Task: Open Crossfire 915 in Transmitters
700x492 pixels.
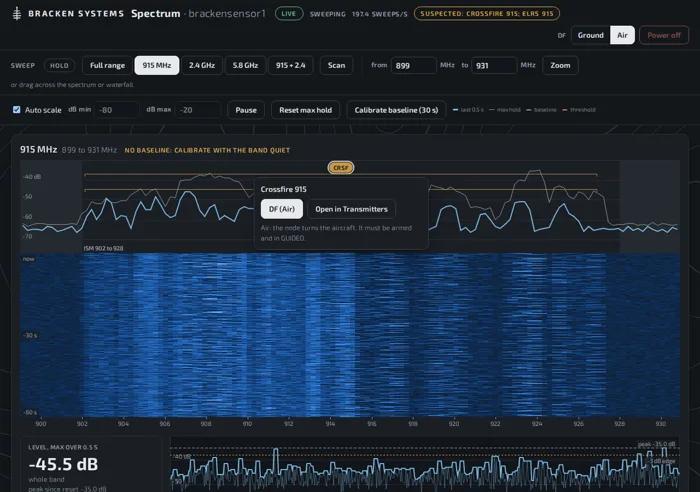Action: [351, 209]
